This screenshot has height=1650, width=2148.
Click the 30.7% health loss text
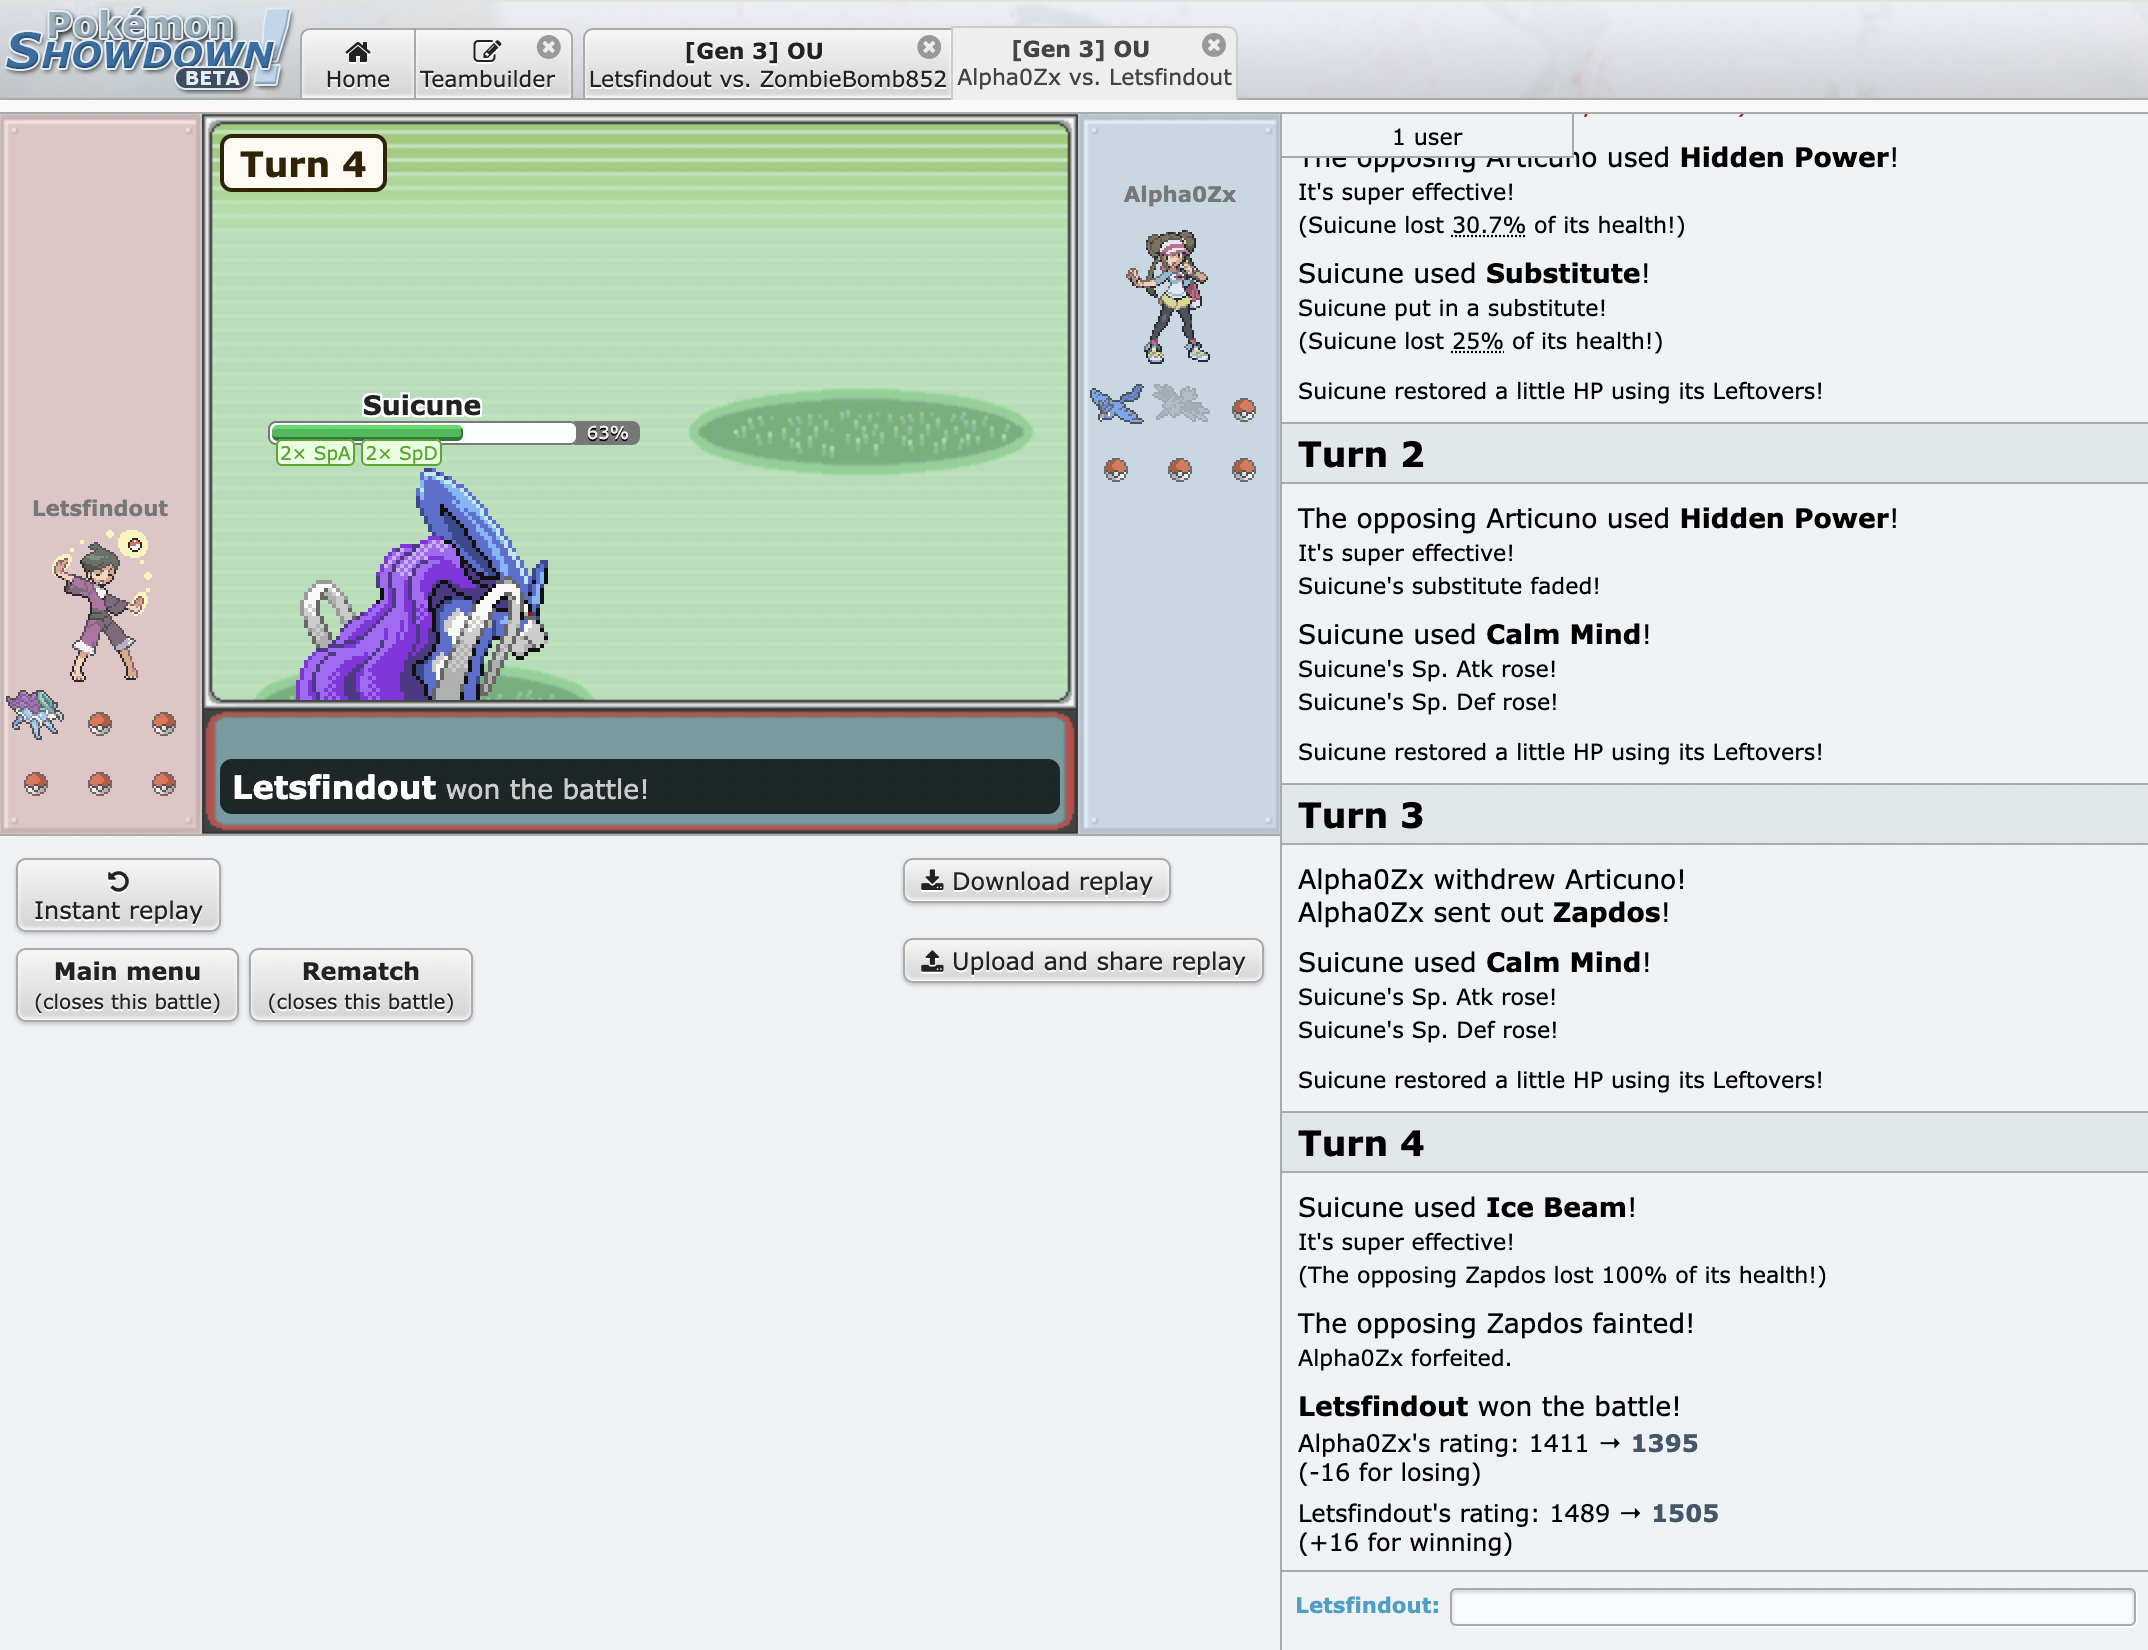[1488, 225]
